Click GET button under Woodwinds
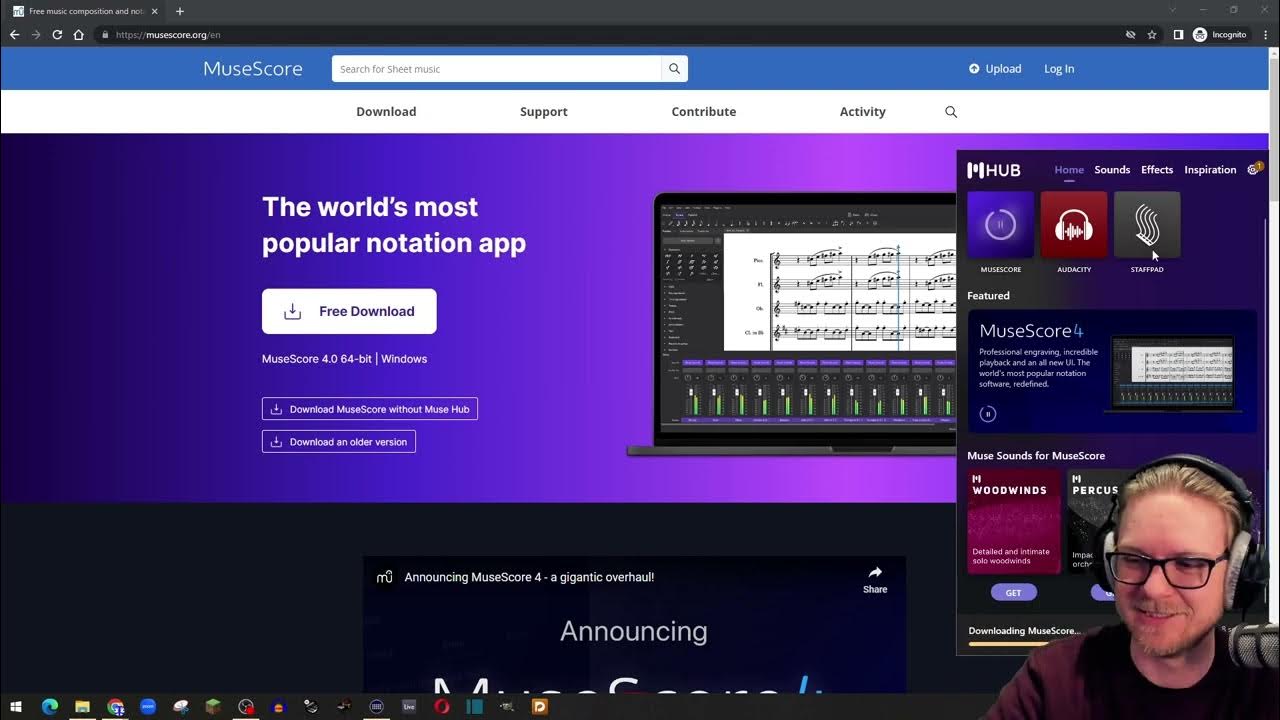This screenshot has width=1280, height=720. [1013, 593]
